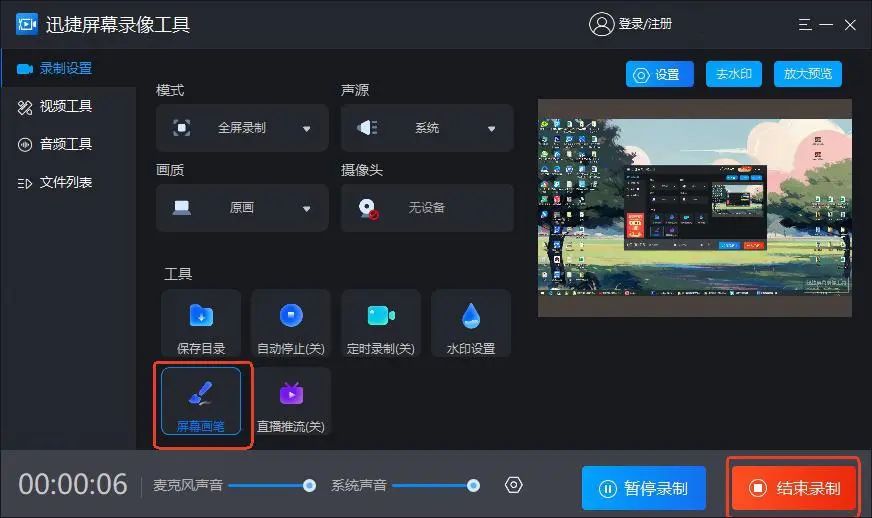Viewport: 872px width, 518px height.
Task: Open the hamburger menu icon in title bar
Action: 805,24
